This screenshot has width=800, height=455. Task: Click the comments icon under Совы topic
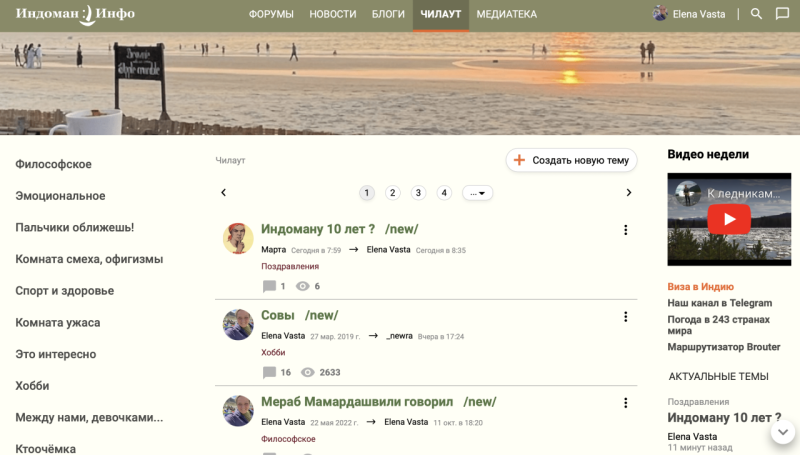tap(269, 373)
